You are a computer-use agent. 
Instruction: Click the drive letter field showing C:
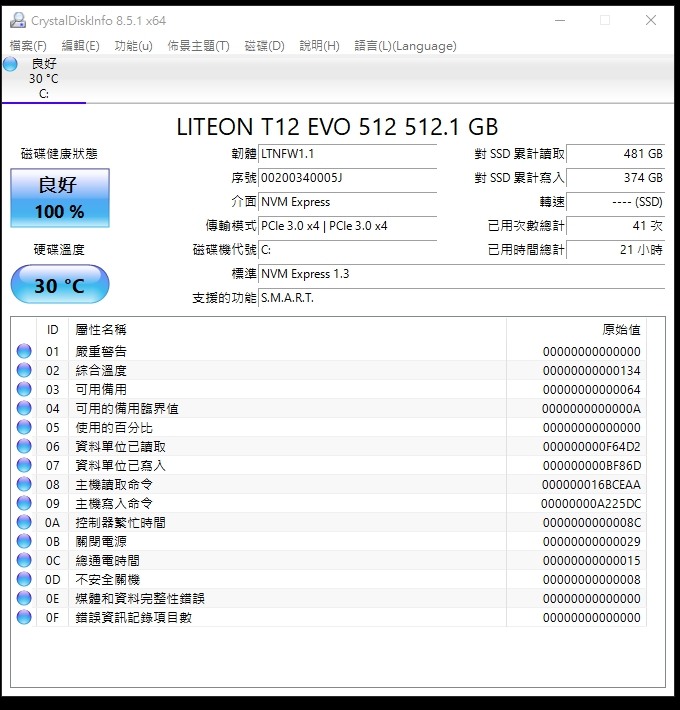pyautogui.click(x=347, y=250)
